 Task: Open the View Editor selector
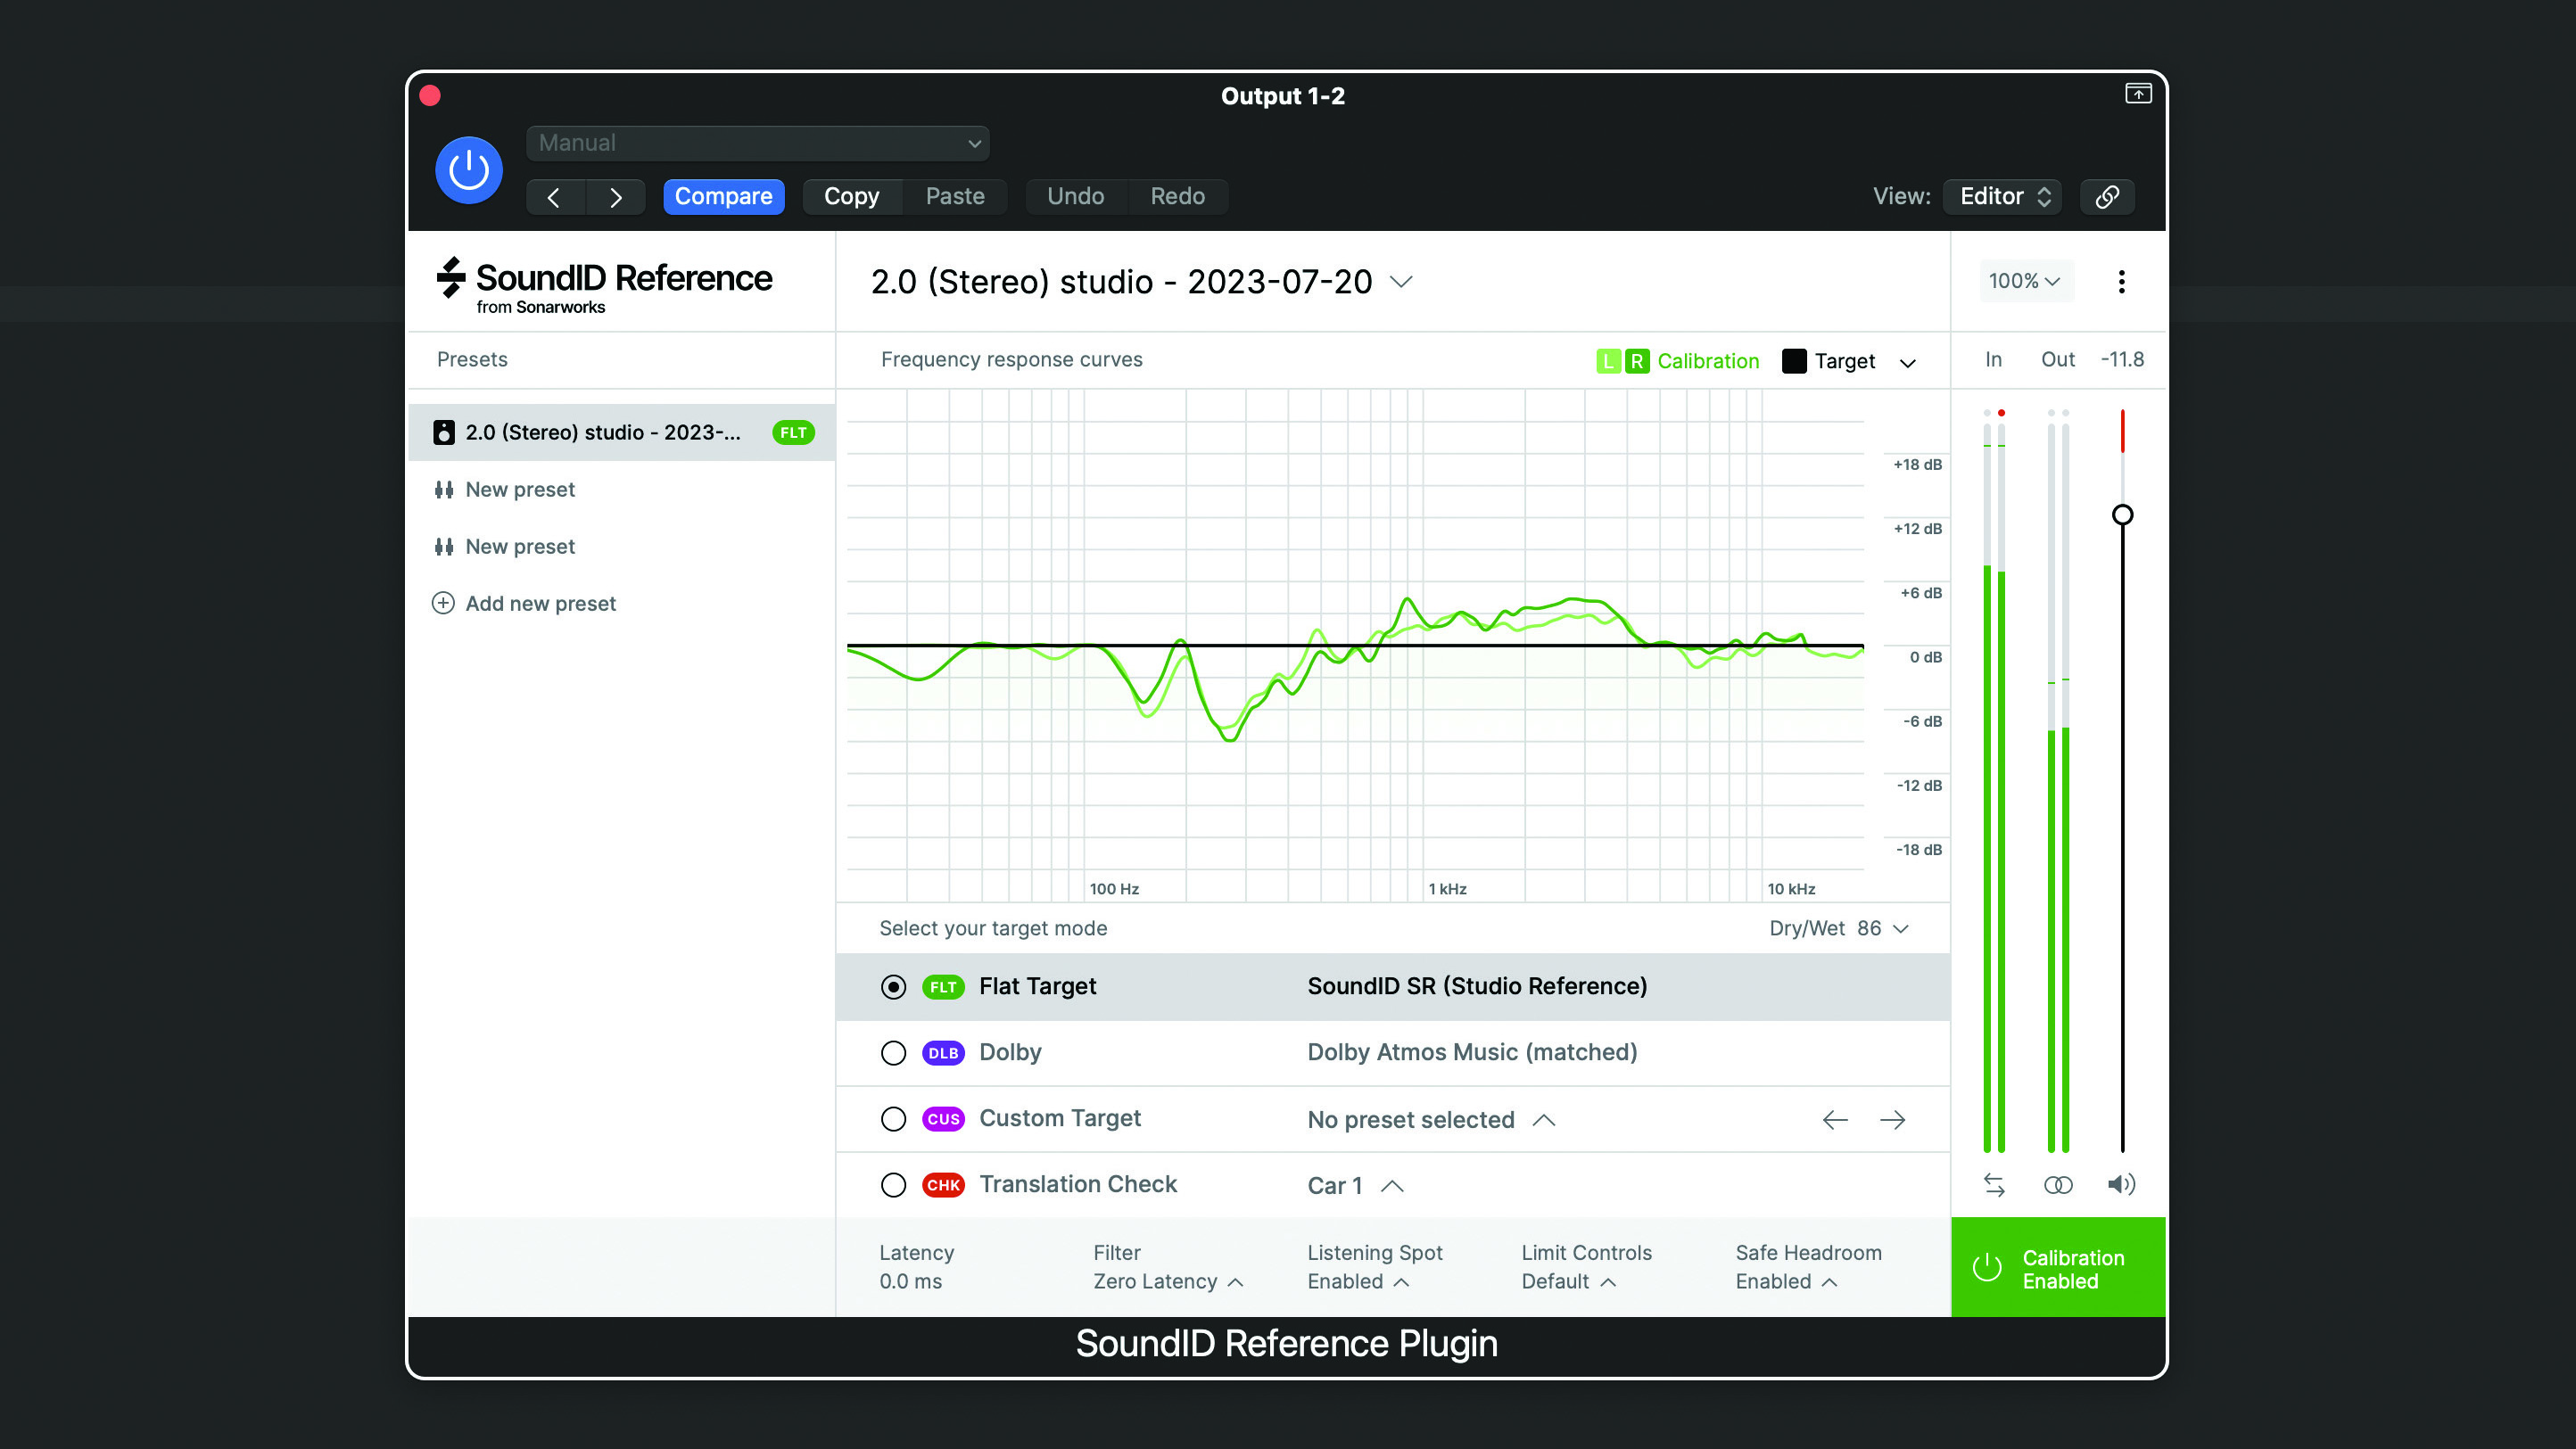[x=2003, y=197]
